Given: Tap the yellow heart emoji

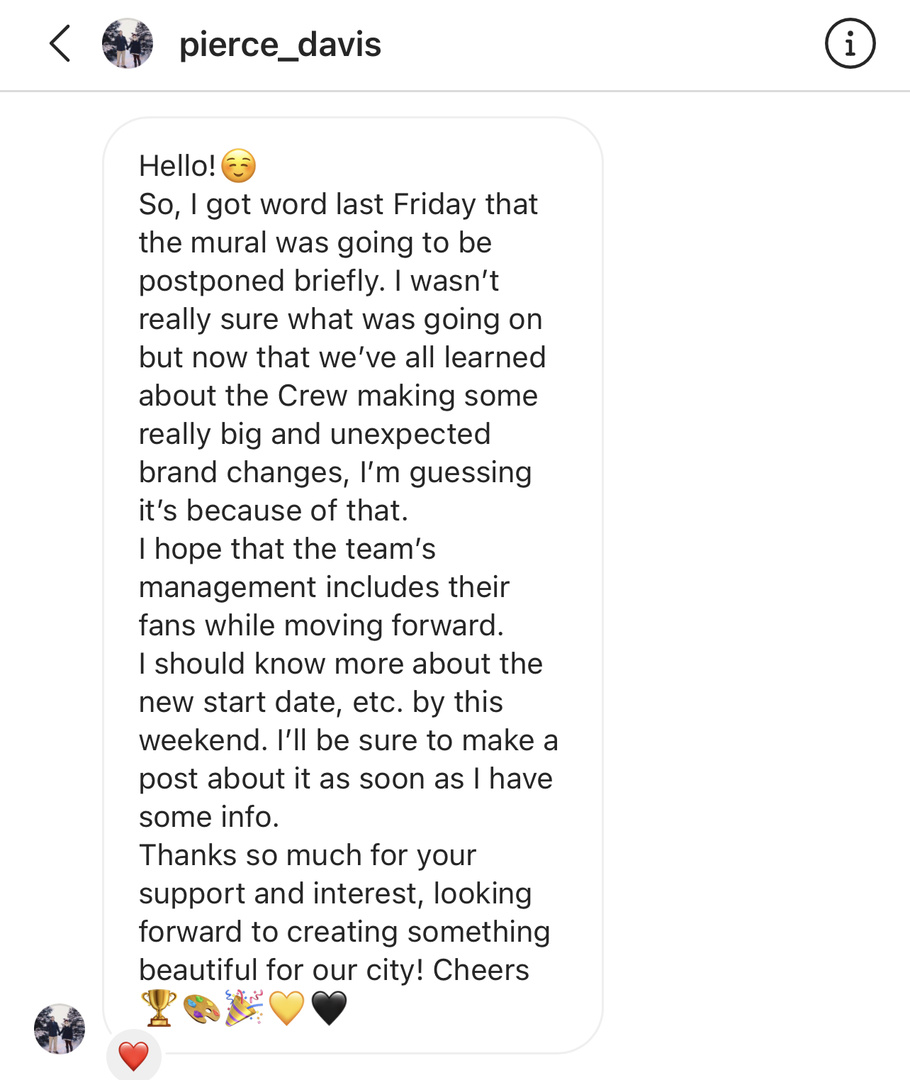Looking at the screenshot, I should pyautogui.click(x=287, y=1008).
